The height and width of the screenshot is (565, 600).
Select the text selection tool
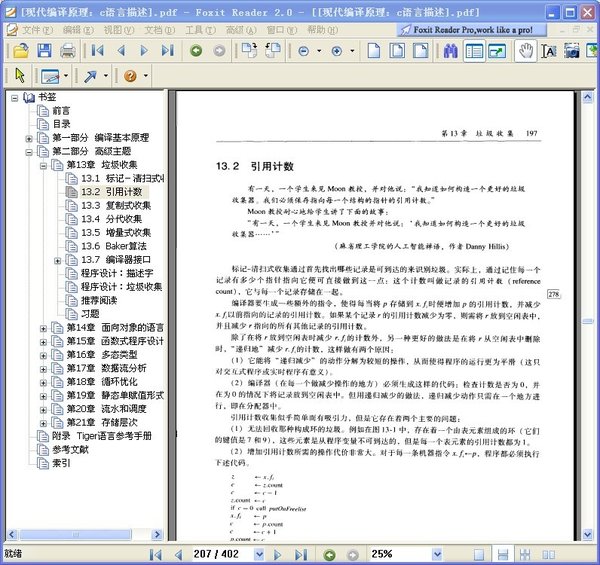[x=549, y=51]
